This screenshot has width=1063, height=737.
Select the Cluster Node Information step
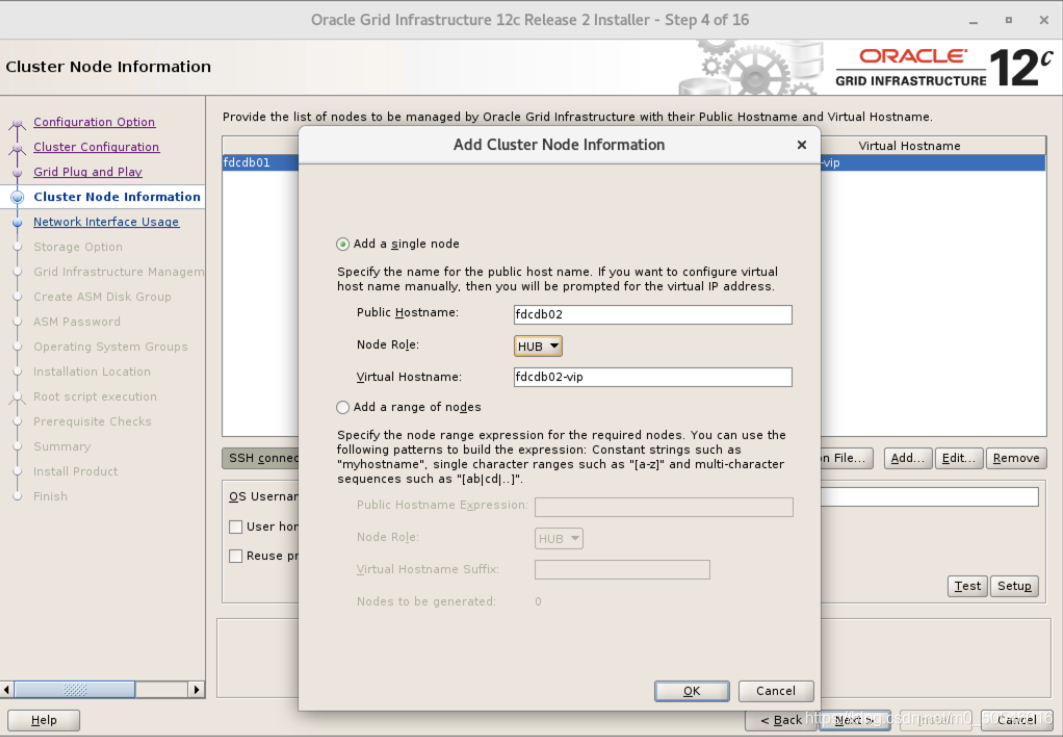(117, 197)
